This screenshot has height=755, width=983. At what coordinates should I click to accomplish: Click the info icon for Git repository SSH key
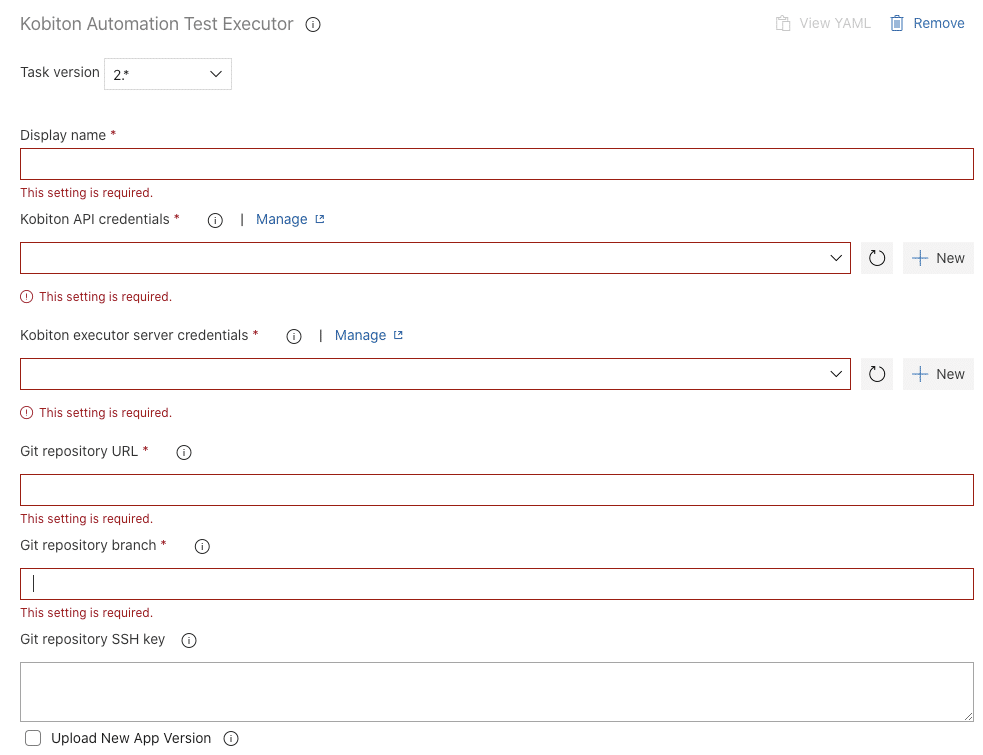[189, 640]
